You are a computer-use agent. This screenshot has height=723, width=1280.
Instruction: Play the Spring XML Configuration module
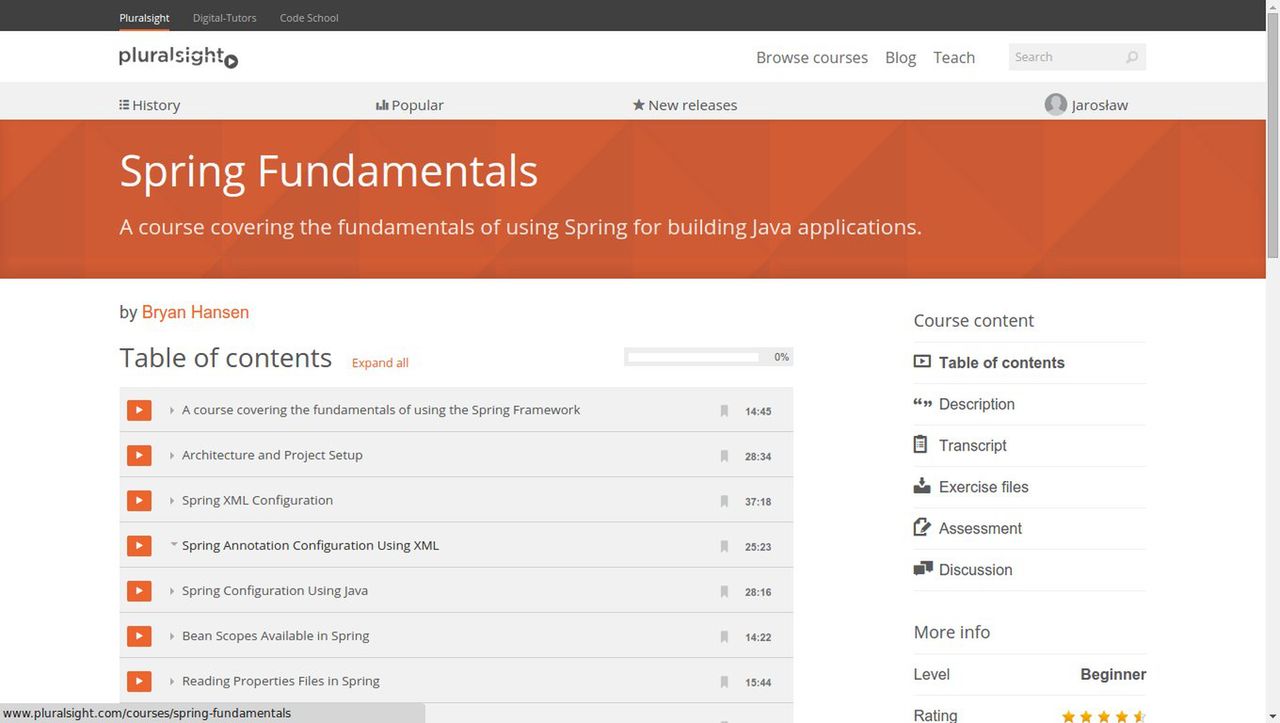click(x=139, y=500)
